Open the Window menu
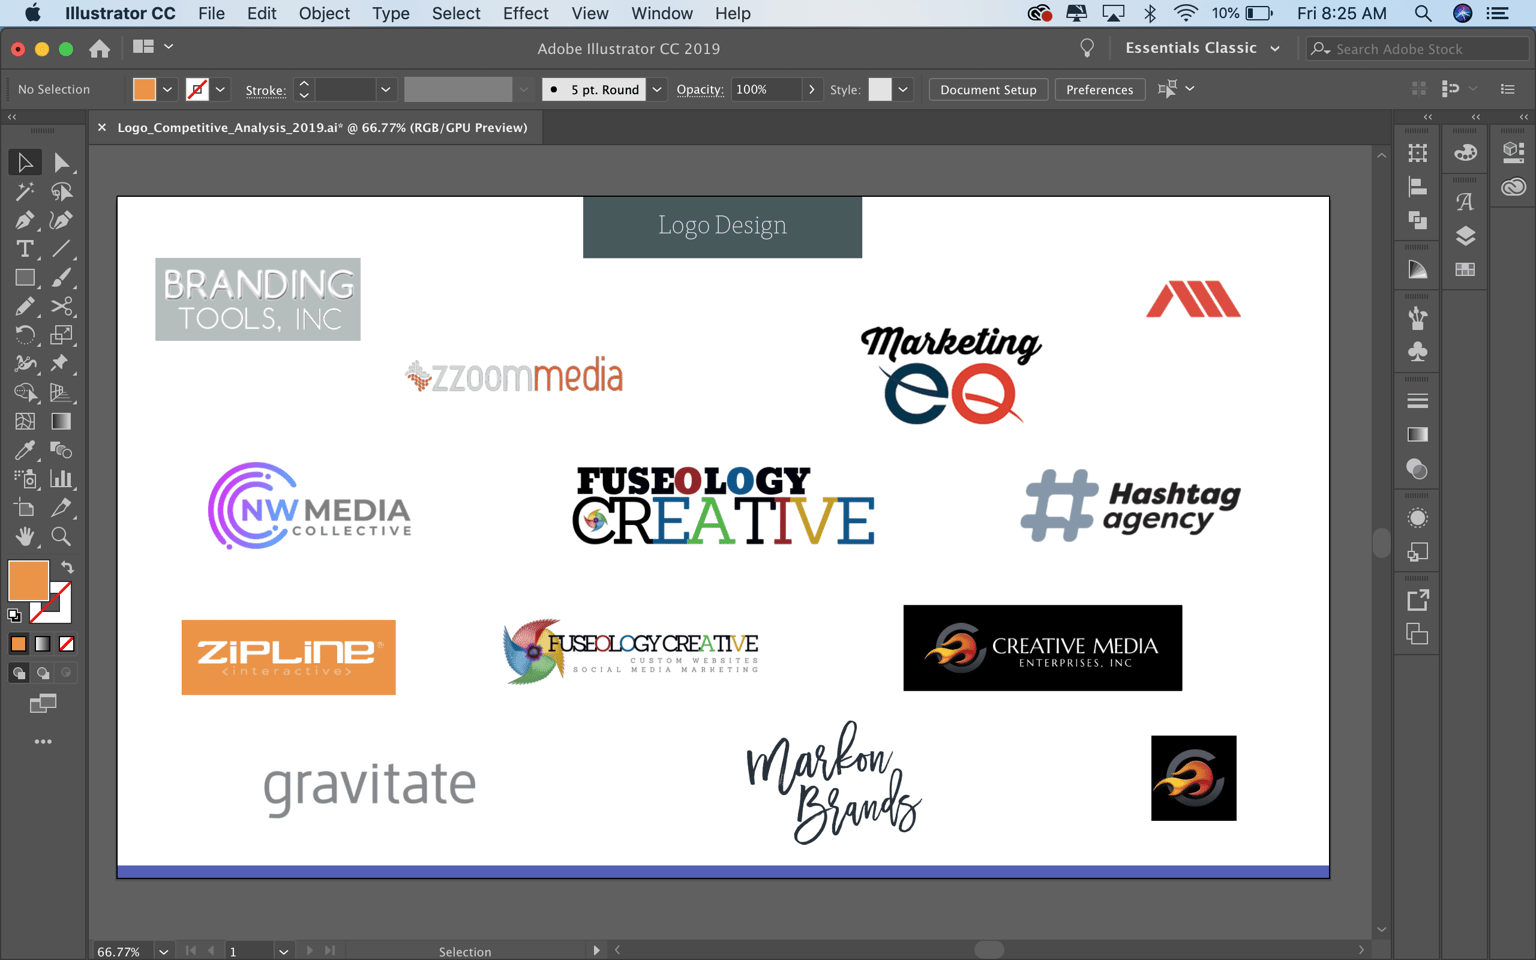Image resolution: width=1536 pixels, height=960 pixels. tap(662, 13)
